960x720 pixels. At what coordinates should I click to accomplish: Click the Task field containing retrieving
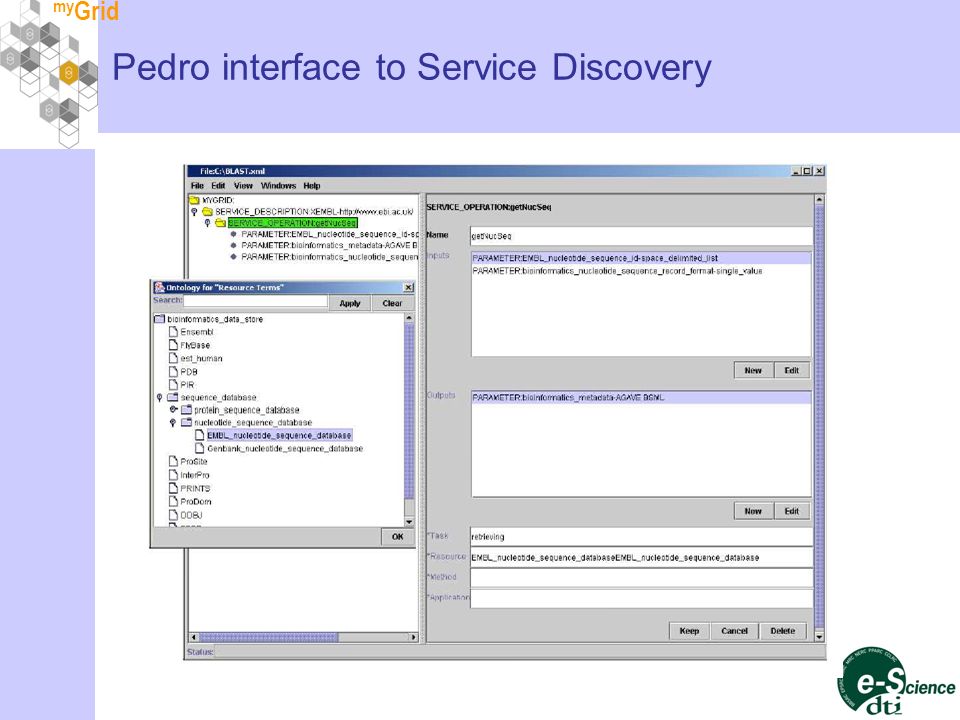pyautogui.click(x=641, y=537)
